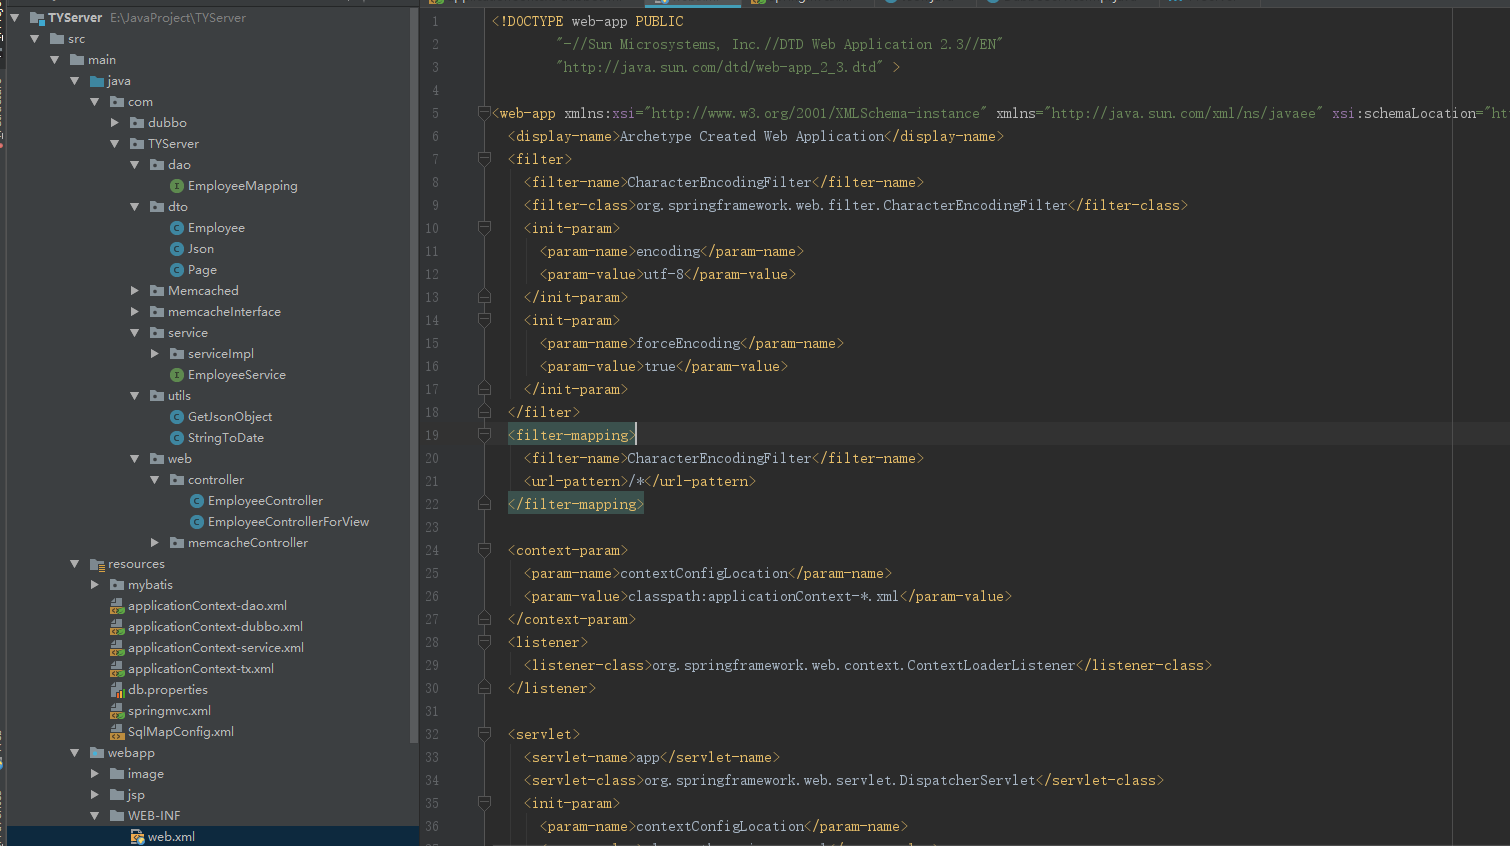This screenshot has width=1510, height=846.
Task: Click the project tree vertical scrollbar
Action: coord(414,375)
